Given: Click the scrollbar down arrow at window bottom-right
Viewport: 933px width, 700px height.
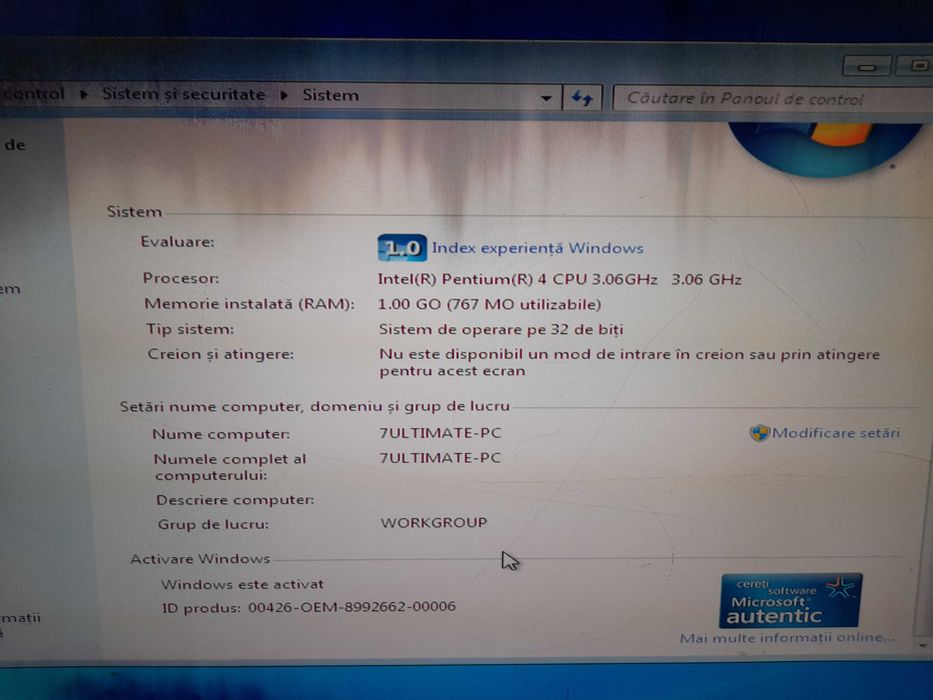Looking at the screenshot, I should point(923,645).
